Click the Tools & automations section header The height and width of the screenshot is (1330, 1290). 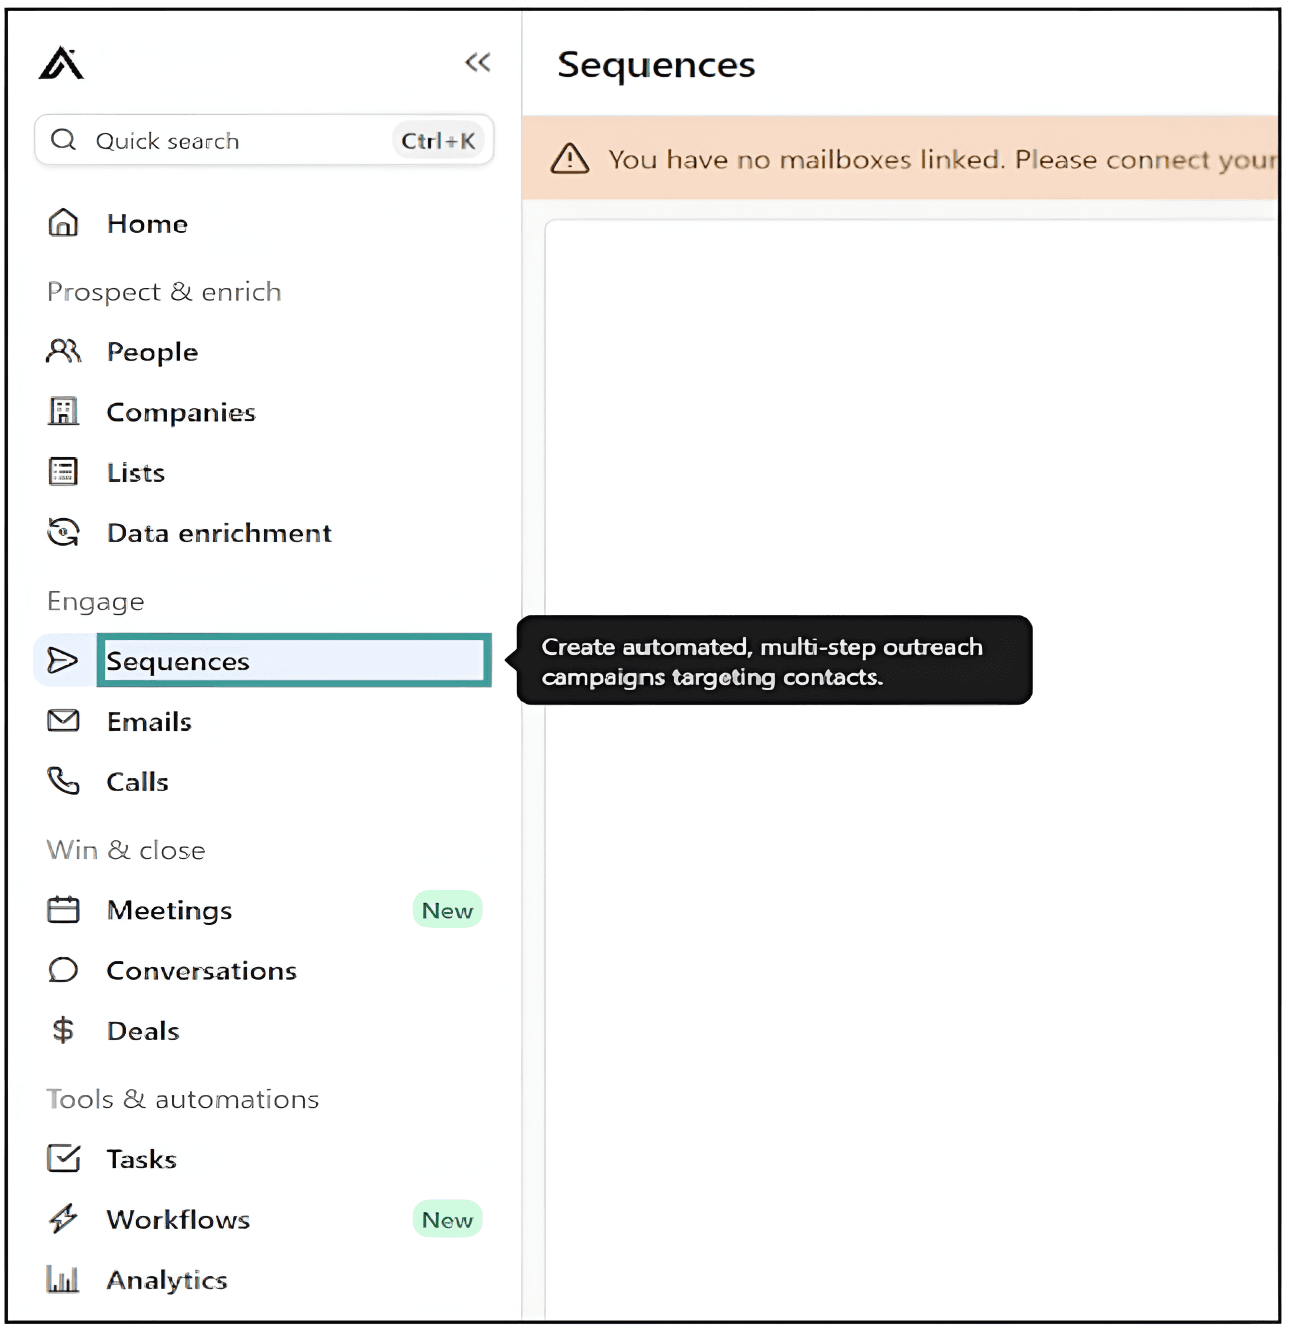(183, 1099)
